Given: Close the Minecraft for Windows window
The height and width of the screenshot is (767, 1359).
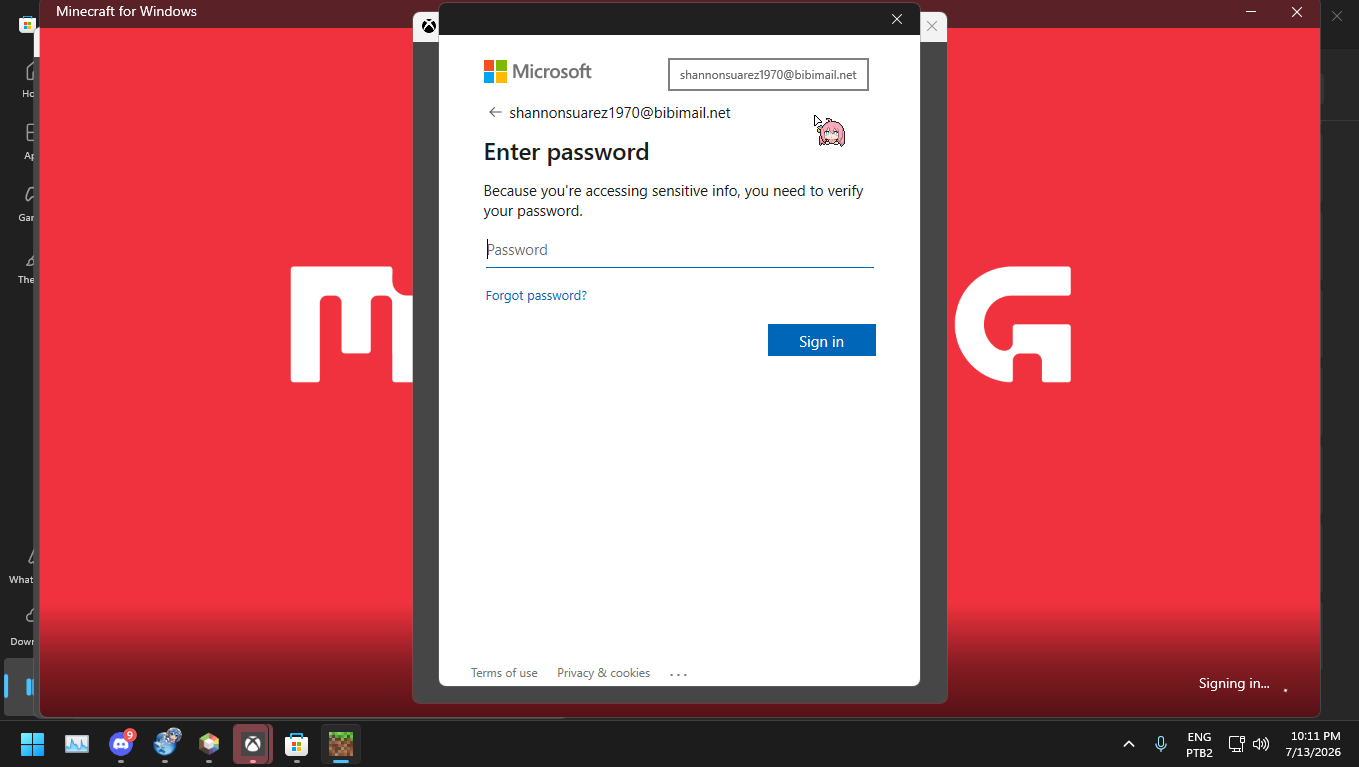Looking at the screenshot, I should pos(1297,12).
